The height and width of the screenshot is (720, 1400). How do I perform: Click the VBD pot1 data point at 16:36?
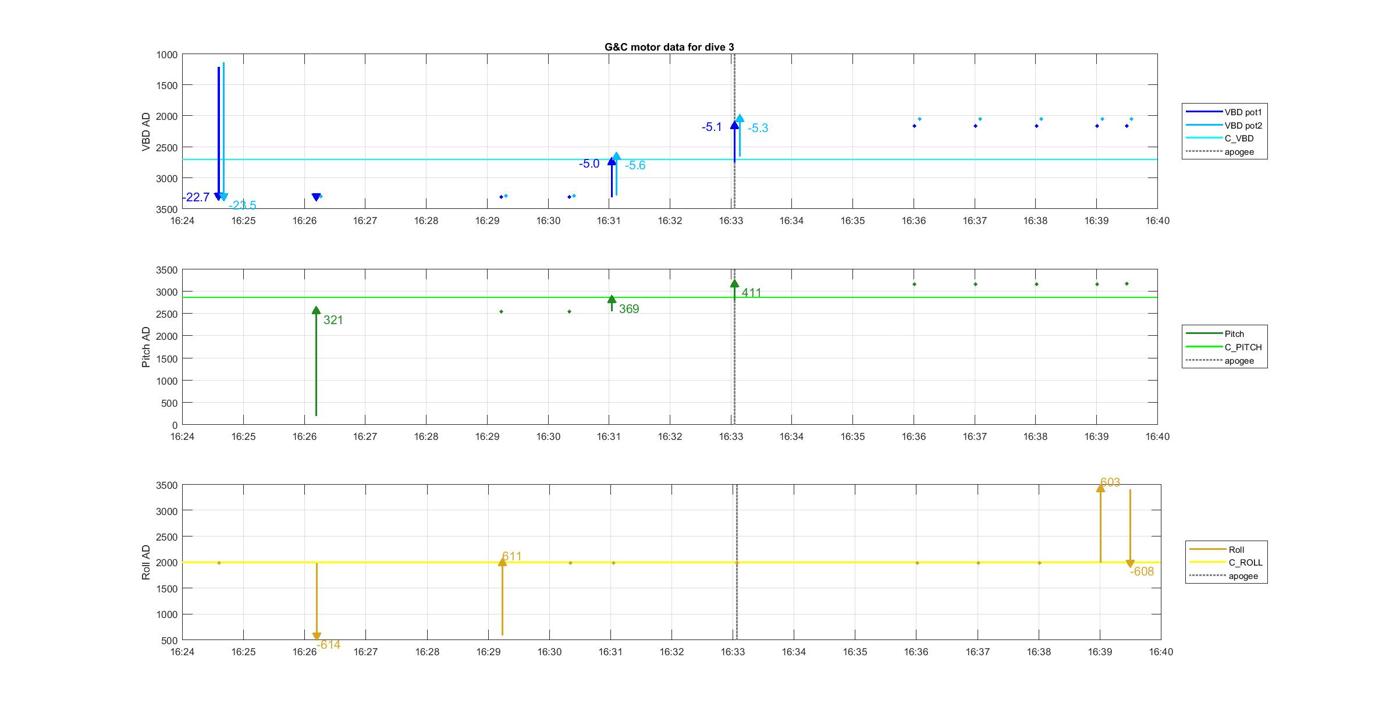click(914, 126)
